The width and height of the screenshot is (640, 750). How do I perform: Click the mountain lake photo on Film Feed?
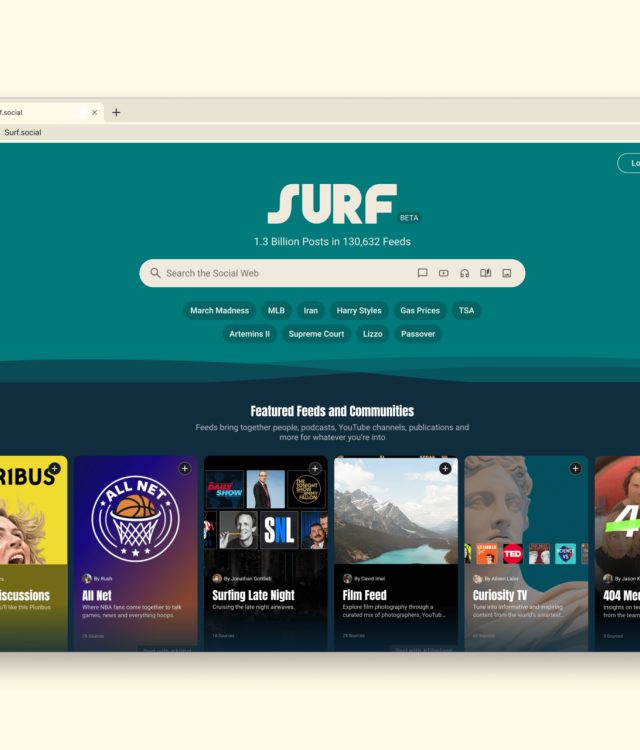click(396, 510)
